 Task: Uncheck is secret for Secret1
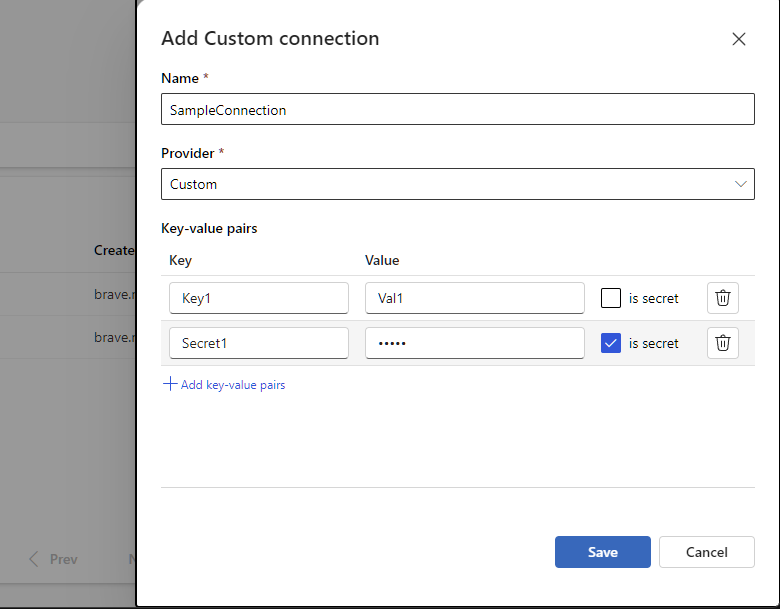[x=611, y=343]
